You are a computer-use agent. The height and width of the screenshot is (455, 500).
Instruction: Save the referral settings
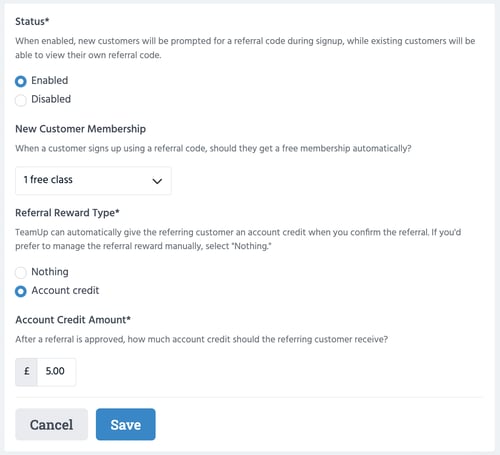[x=126, y=424]
